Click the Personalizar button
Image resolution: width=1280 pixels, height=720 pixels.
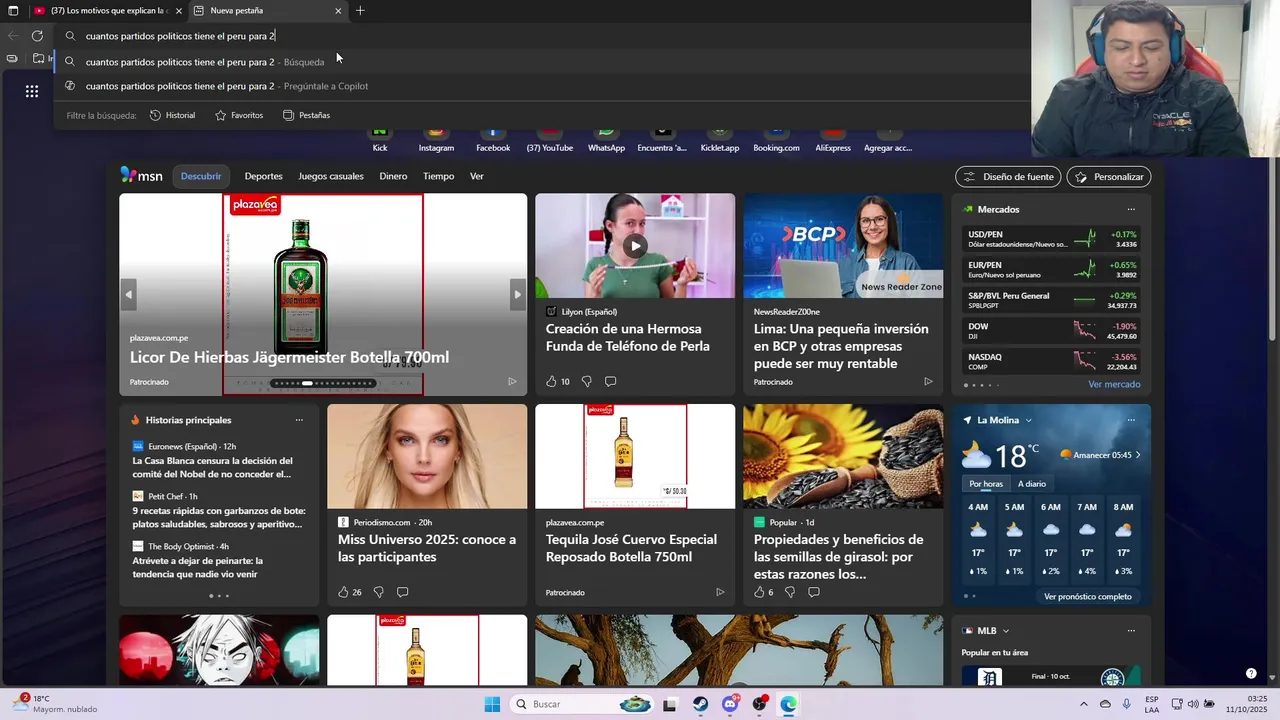click(1109, 177)
